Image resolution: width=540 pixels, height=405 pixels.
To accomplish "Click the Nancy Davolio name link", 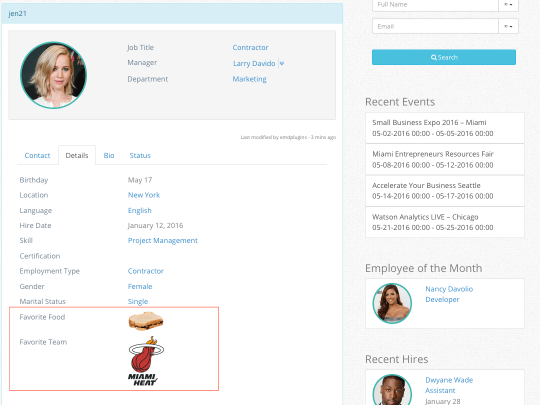I will [449, 289].
